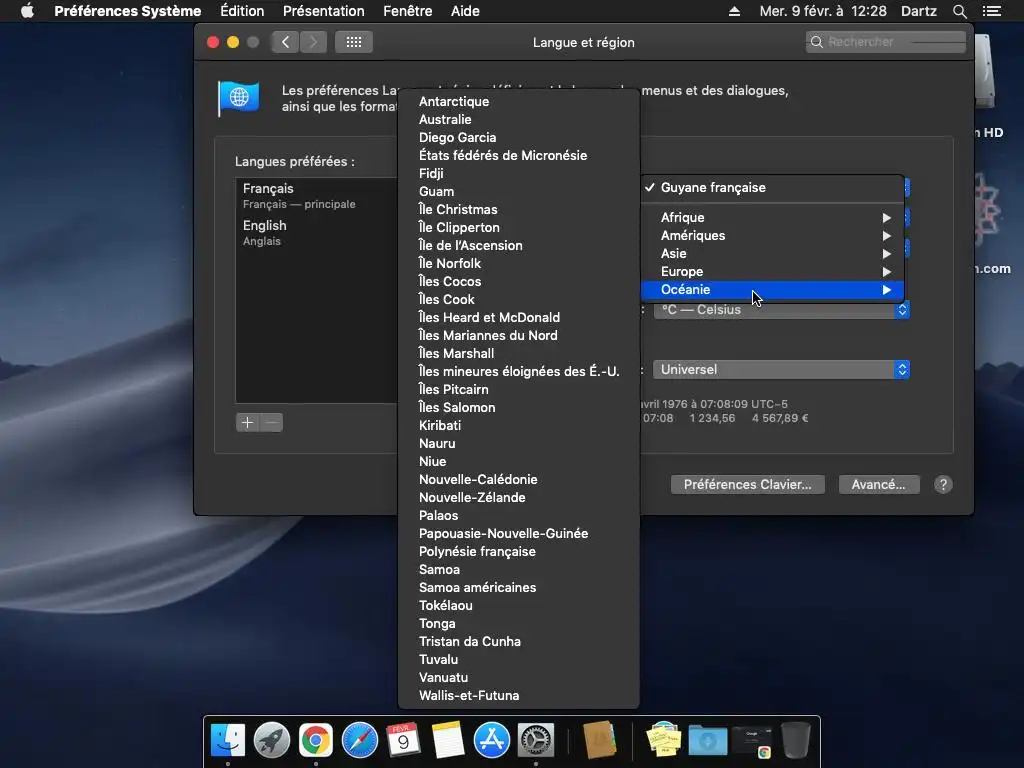Select Île Christmas in the list
Viewport: 1024px width, 768px height.
tap(519, 210)
